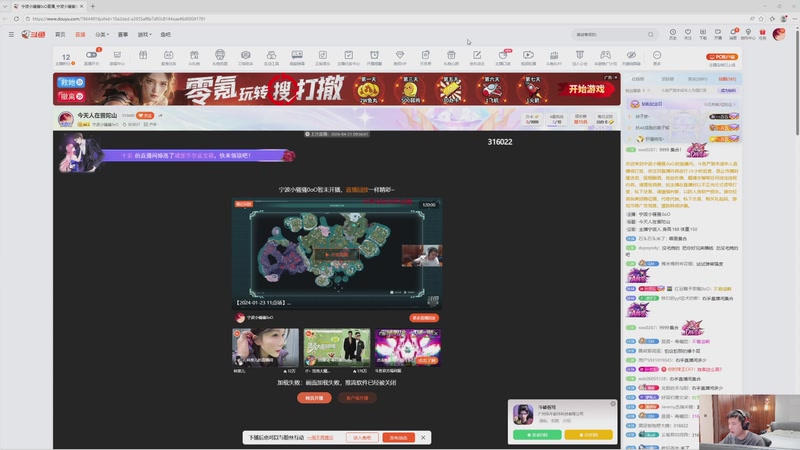Open the diamond VIP icon in toolbar
Screen dimensions: 800x450
pos(400,55)
